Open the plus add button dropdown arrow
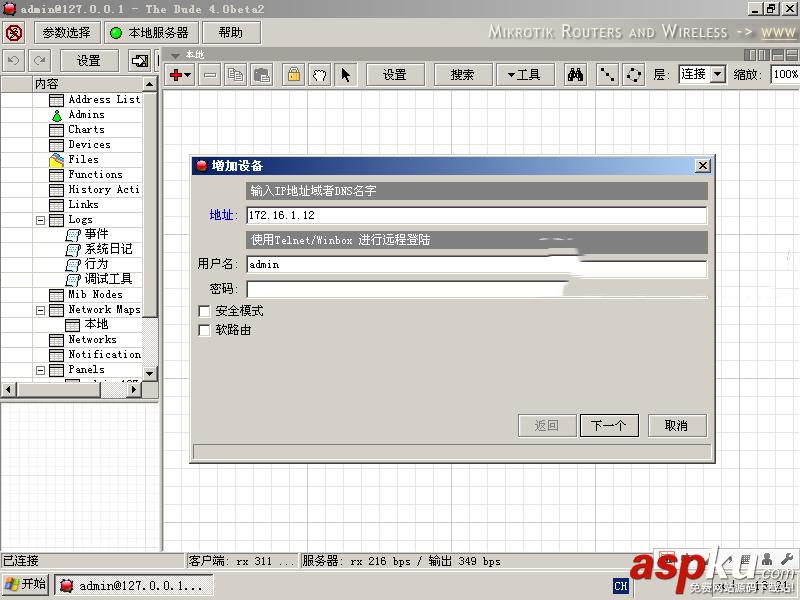The height and width of the screenshot is (600, 800). tap(188, 76)
